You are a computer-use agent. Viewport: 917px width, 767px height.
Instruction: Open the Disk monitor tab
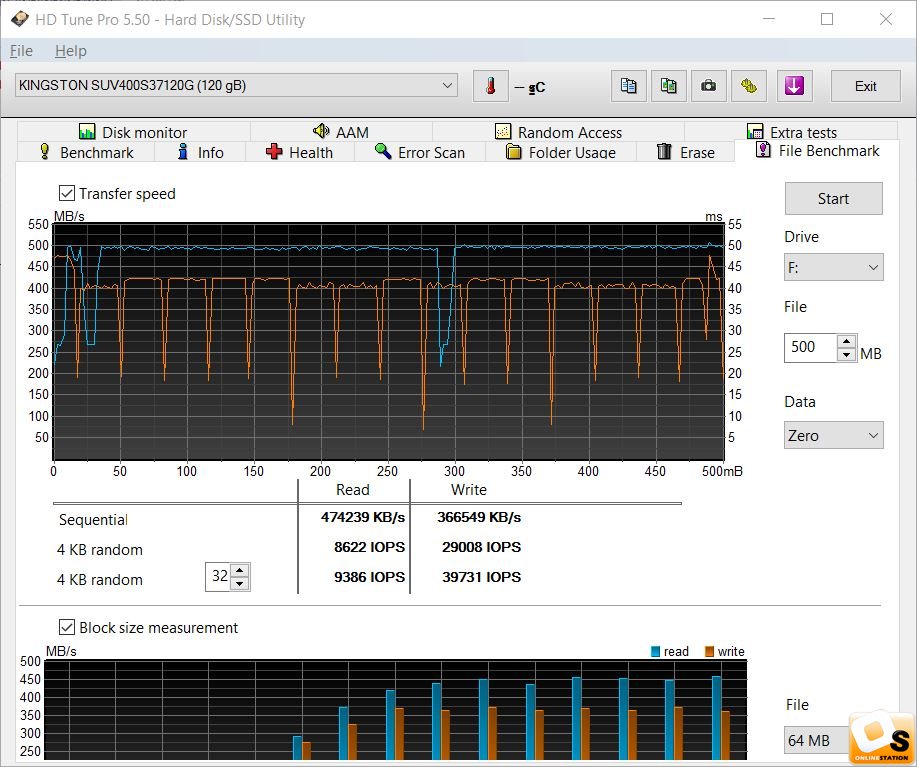tap(133, 132)
